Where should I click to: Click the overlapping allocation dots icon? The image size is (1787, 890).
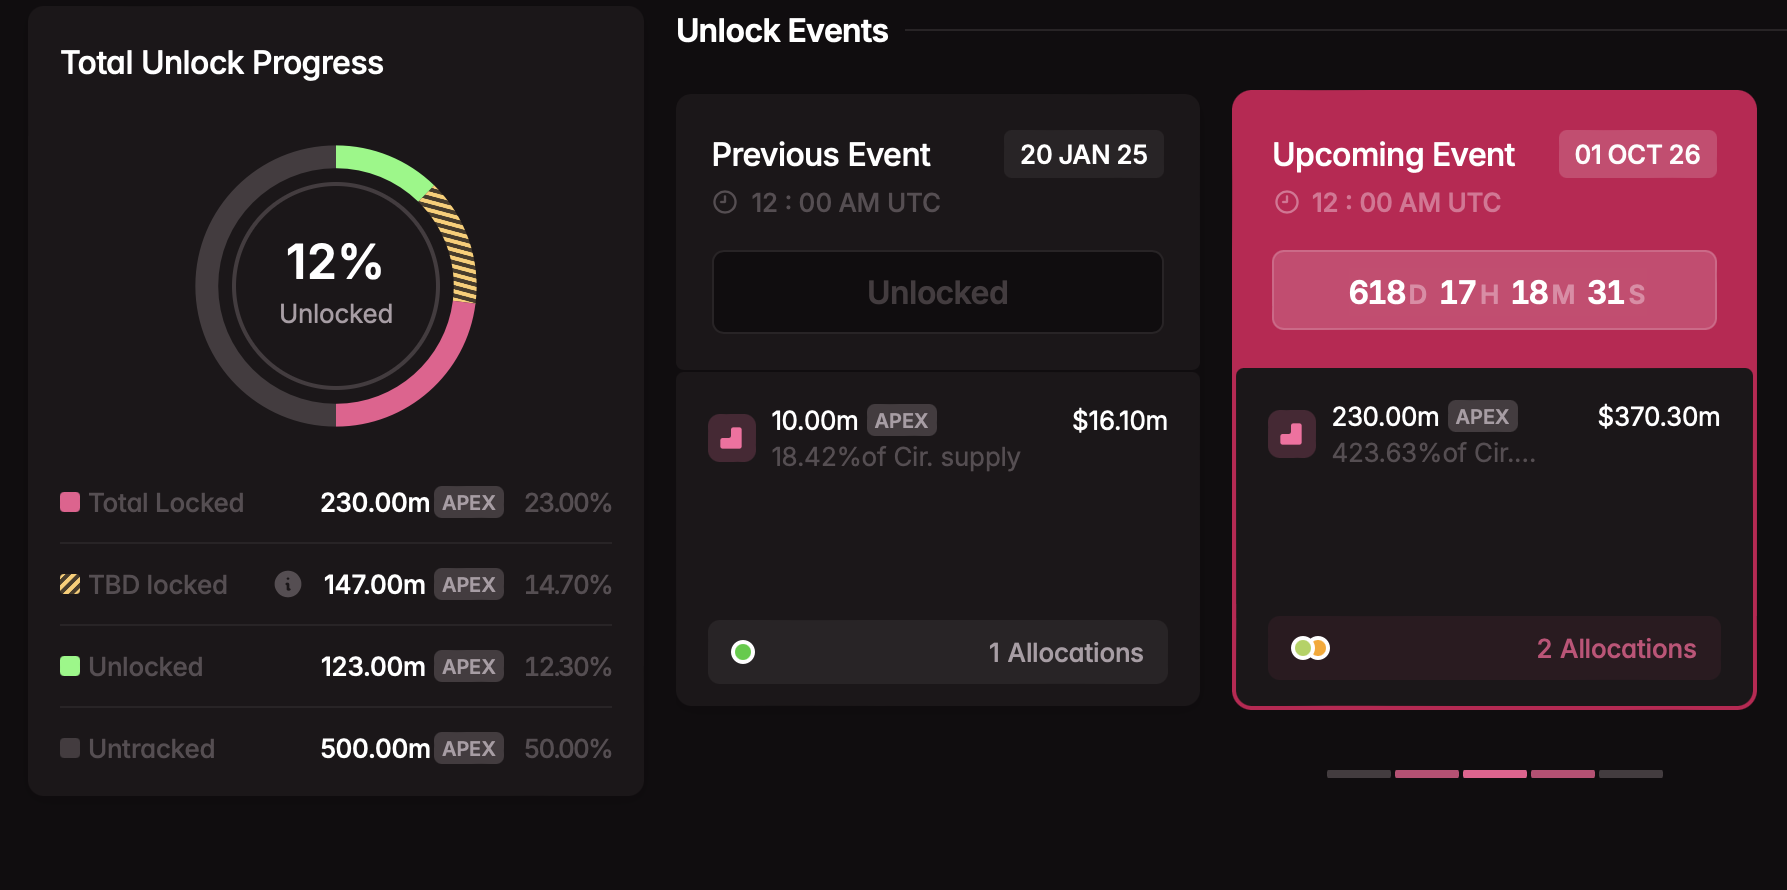click(1310, 648)
